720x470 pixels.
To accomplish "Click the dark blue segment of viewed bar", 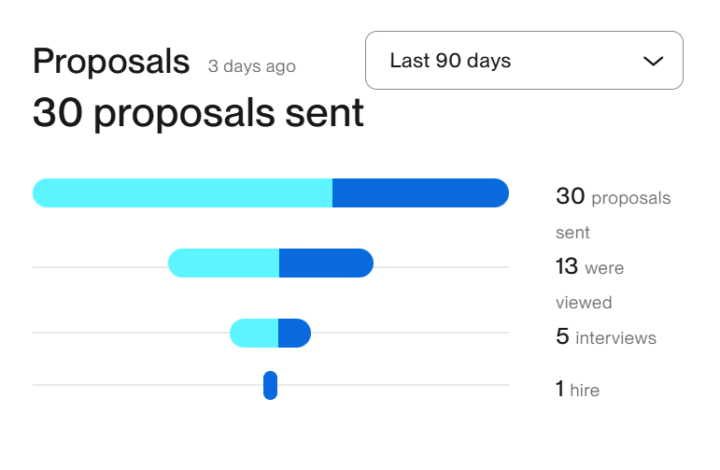I will pos(326,263).
